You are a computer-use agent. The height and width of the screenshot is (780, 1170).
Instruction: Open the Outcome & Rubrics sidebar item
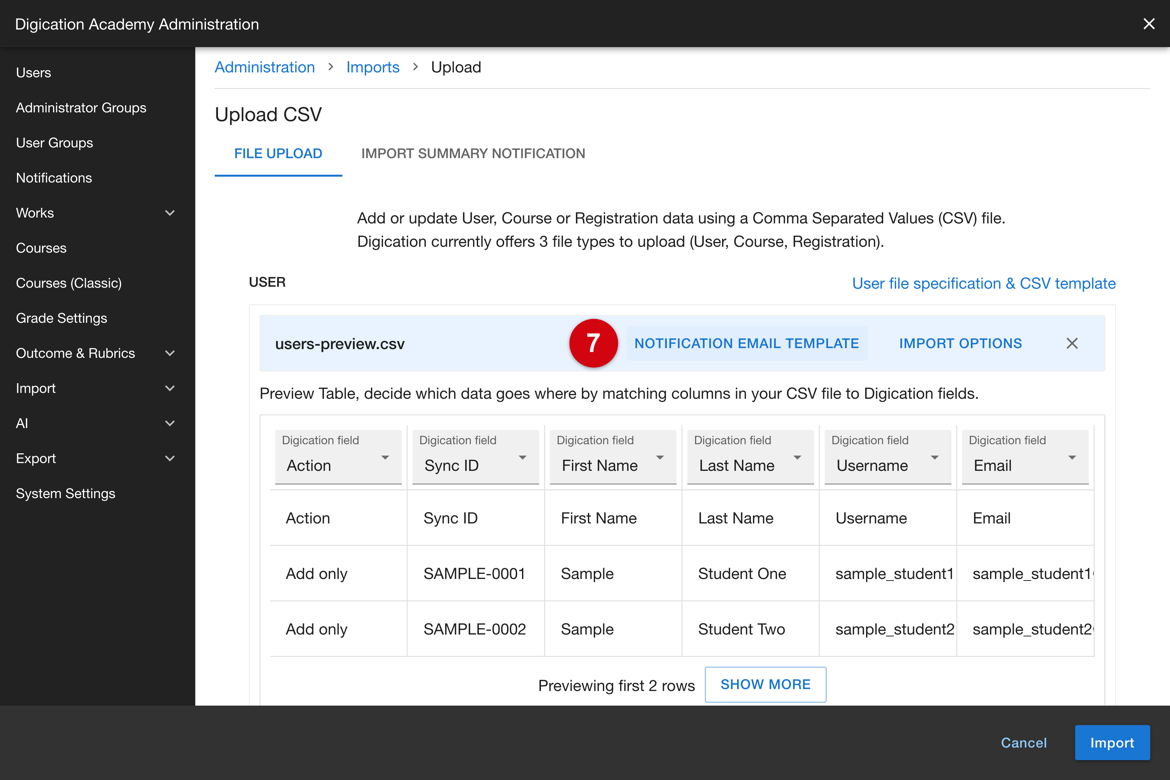point(75,353)
